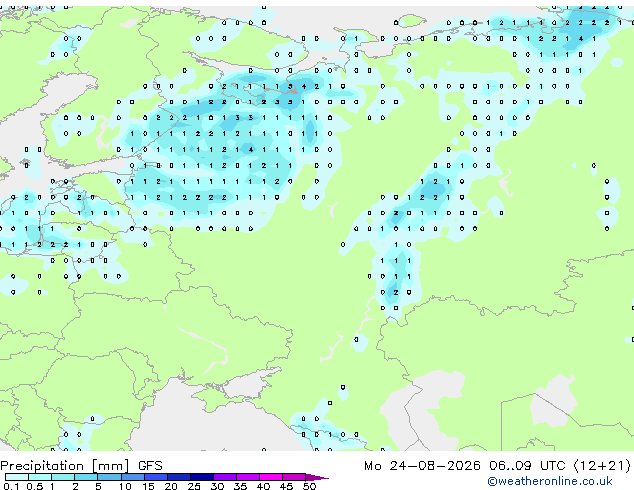This screenshot has width=634, height=490.
Task: Click the 45–50 mm legend color swatch
Action: (294, 477)
